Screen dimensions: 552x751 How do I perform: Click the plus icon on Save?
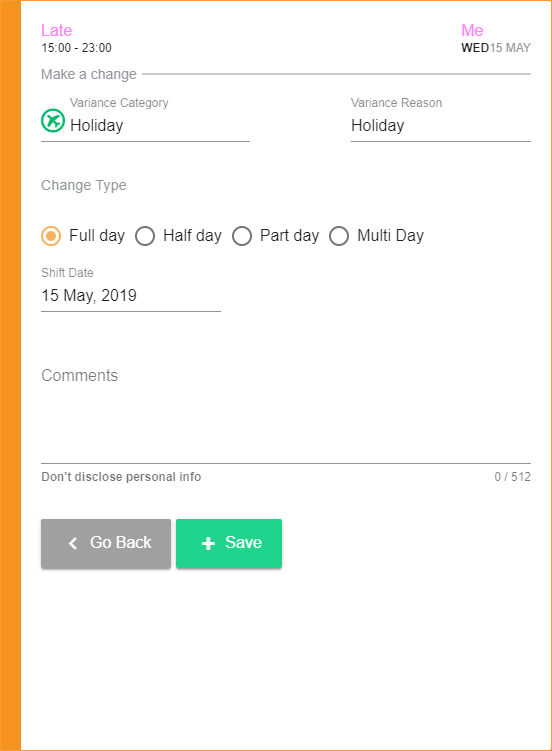tap(208, 543)
